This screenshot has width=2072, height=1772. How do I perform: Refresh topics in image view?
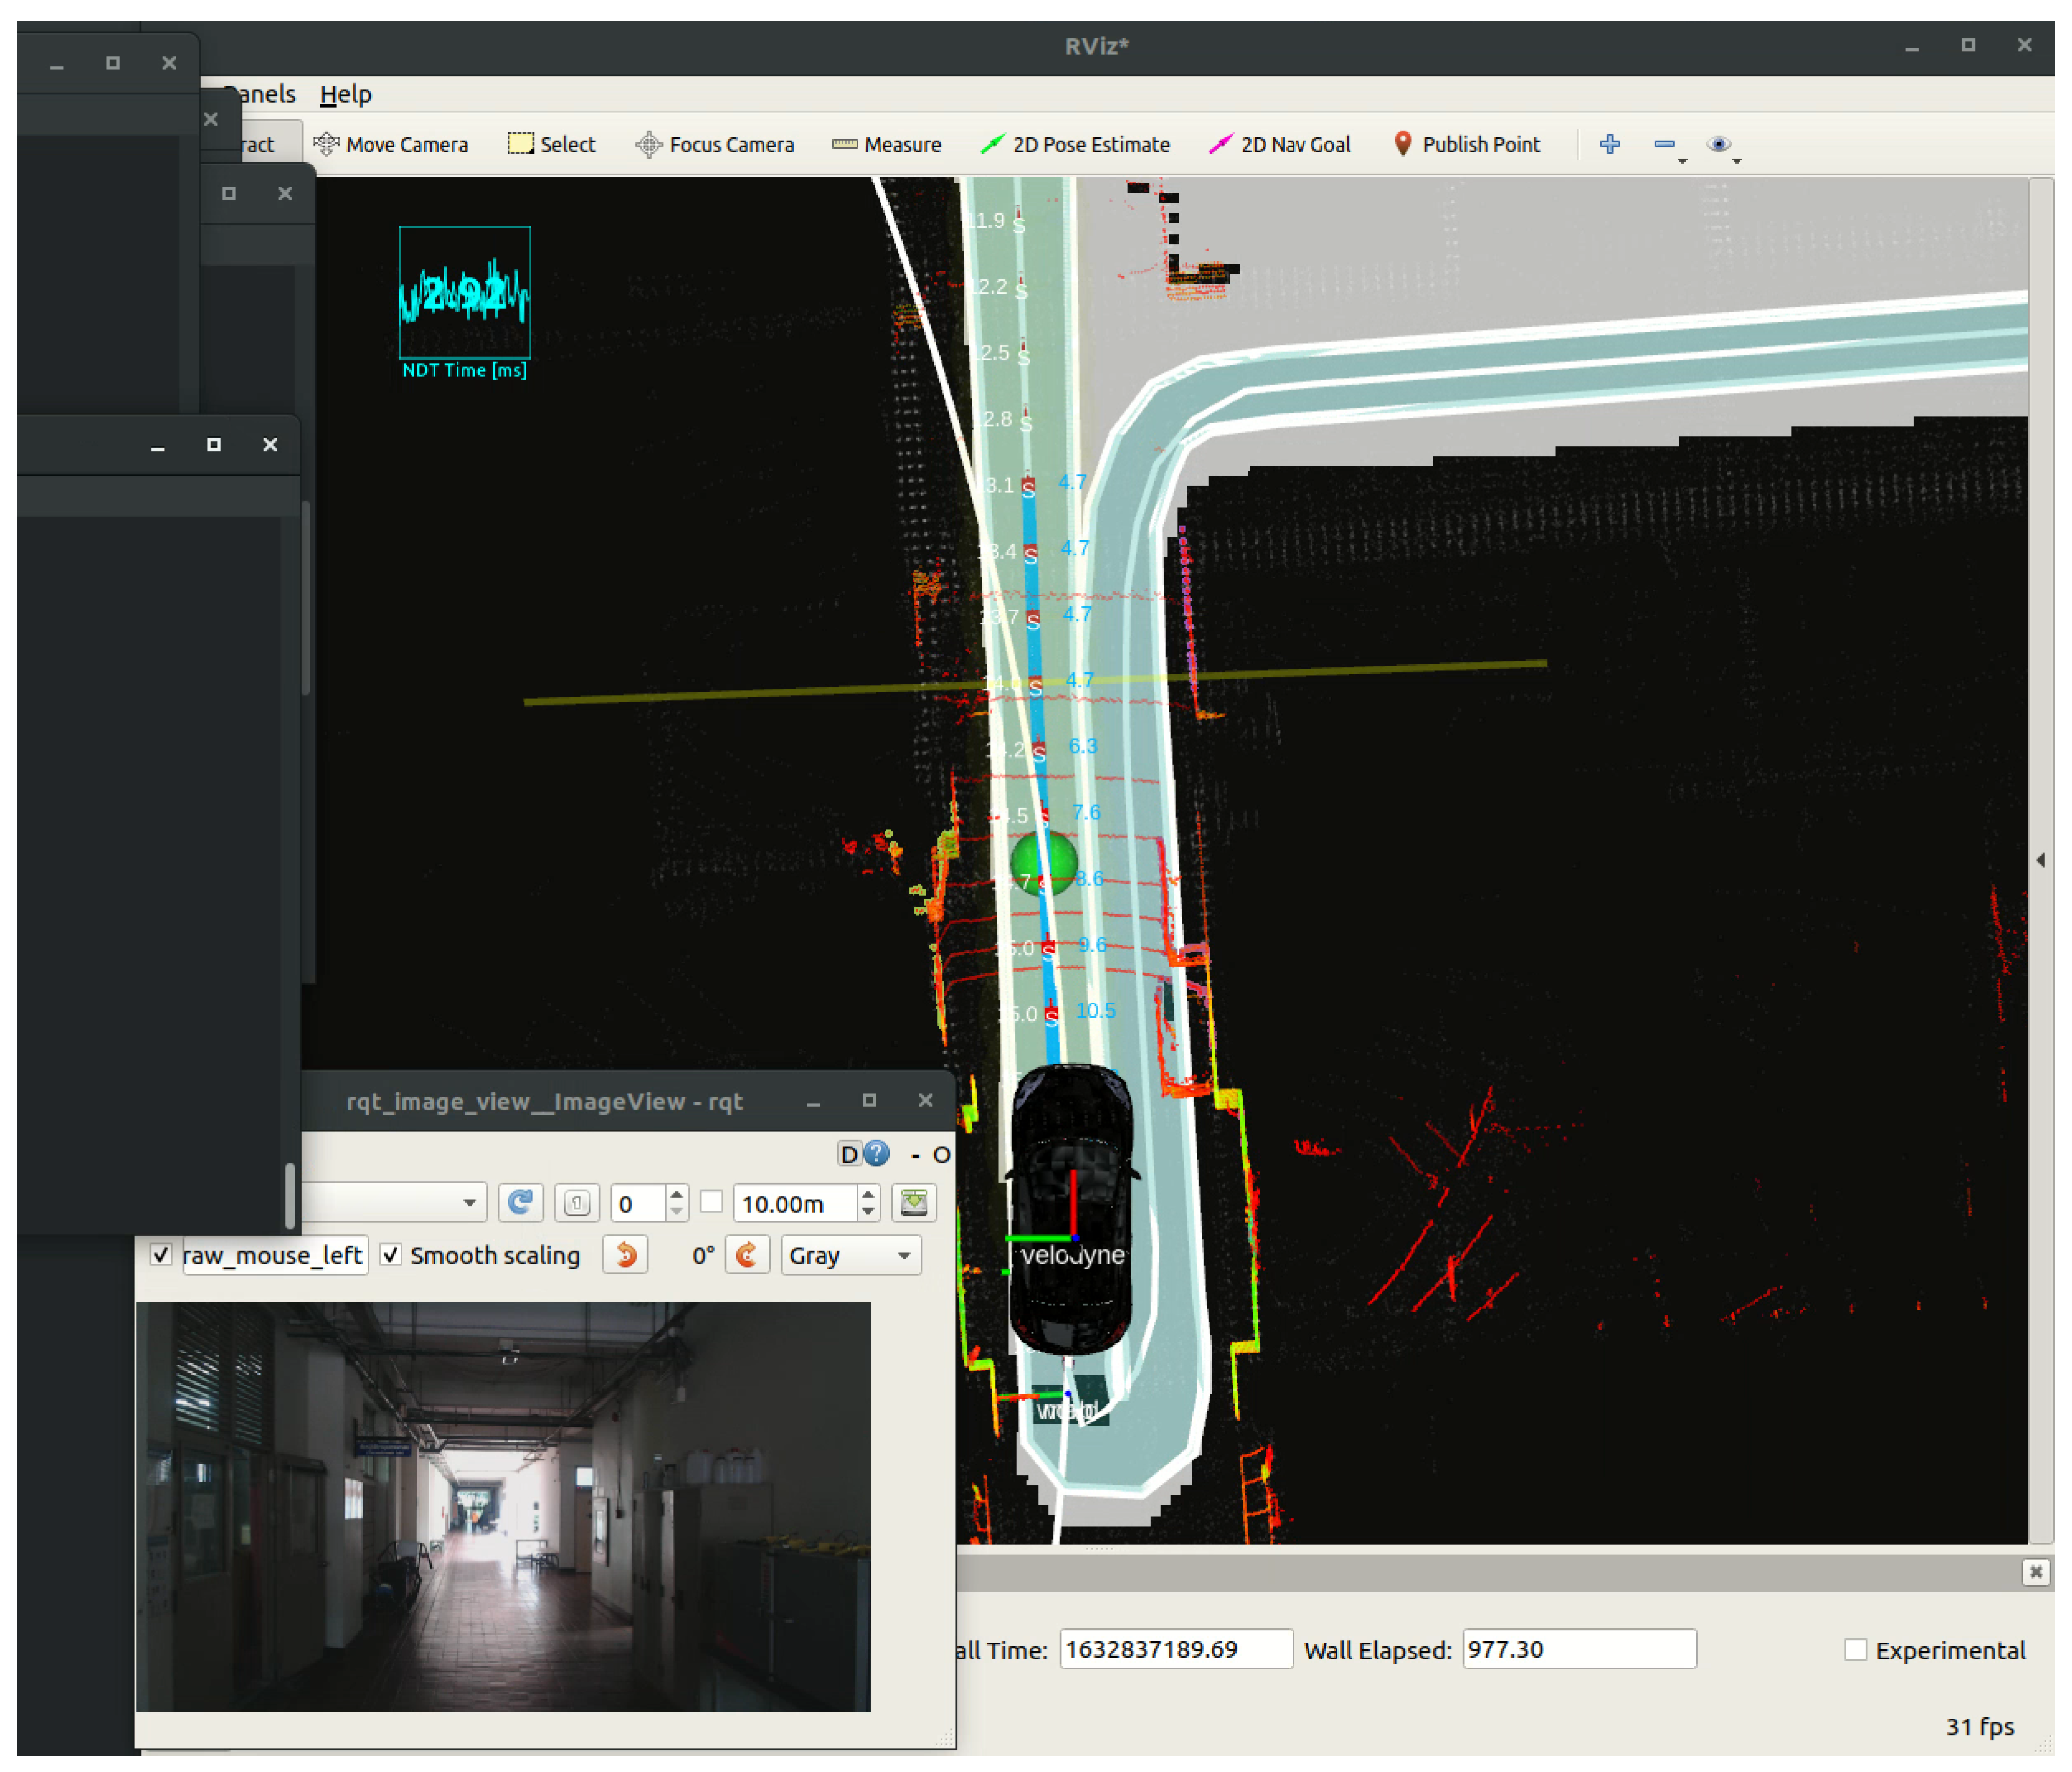520,1202
